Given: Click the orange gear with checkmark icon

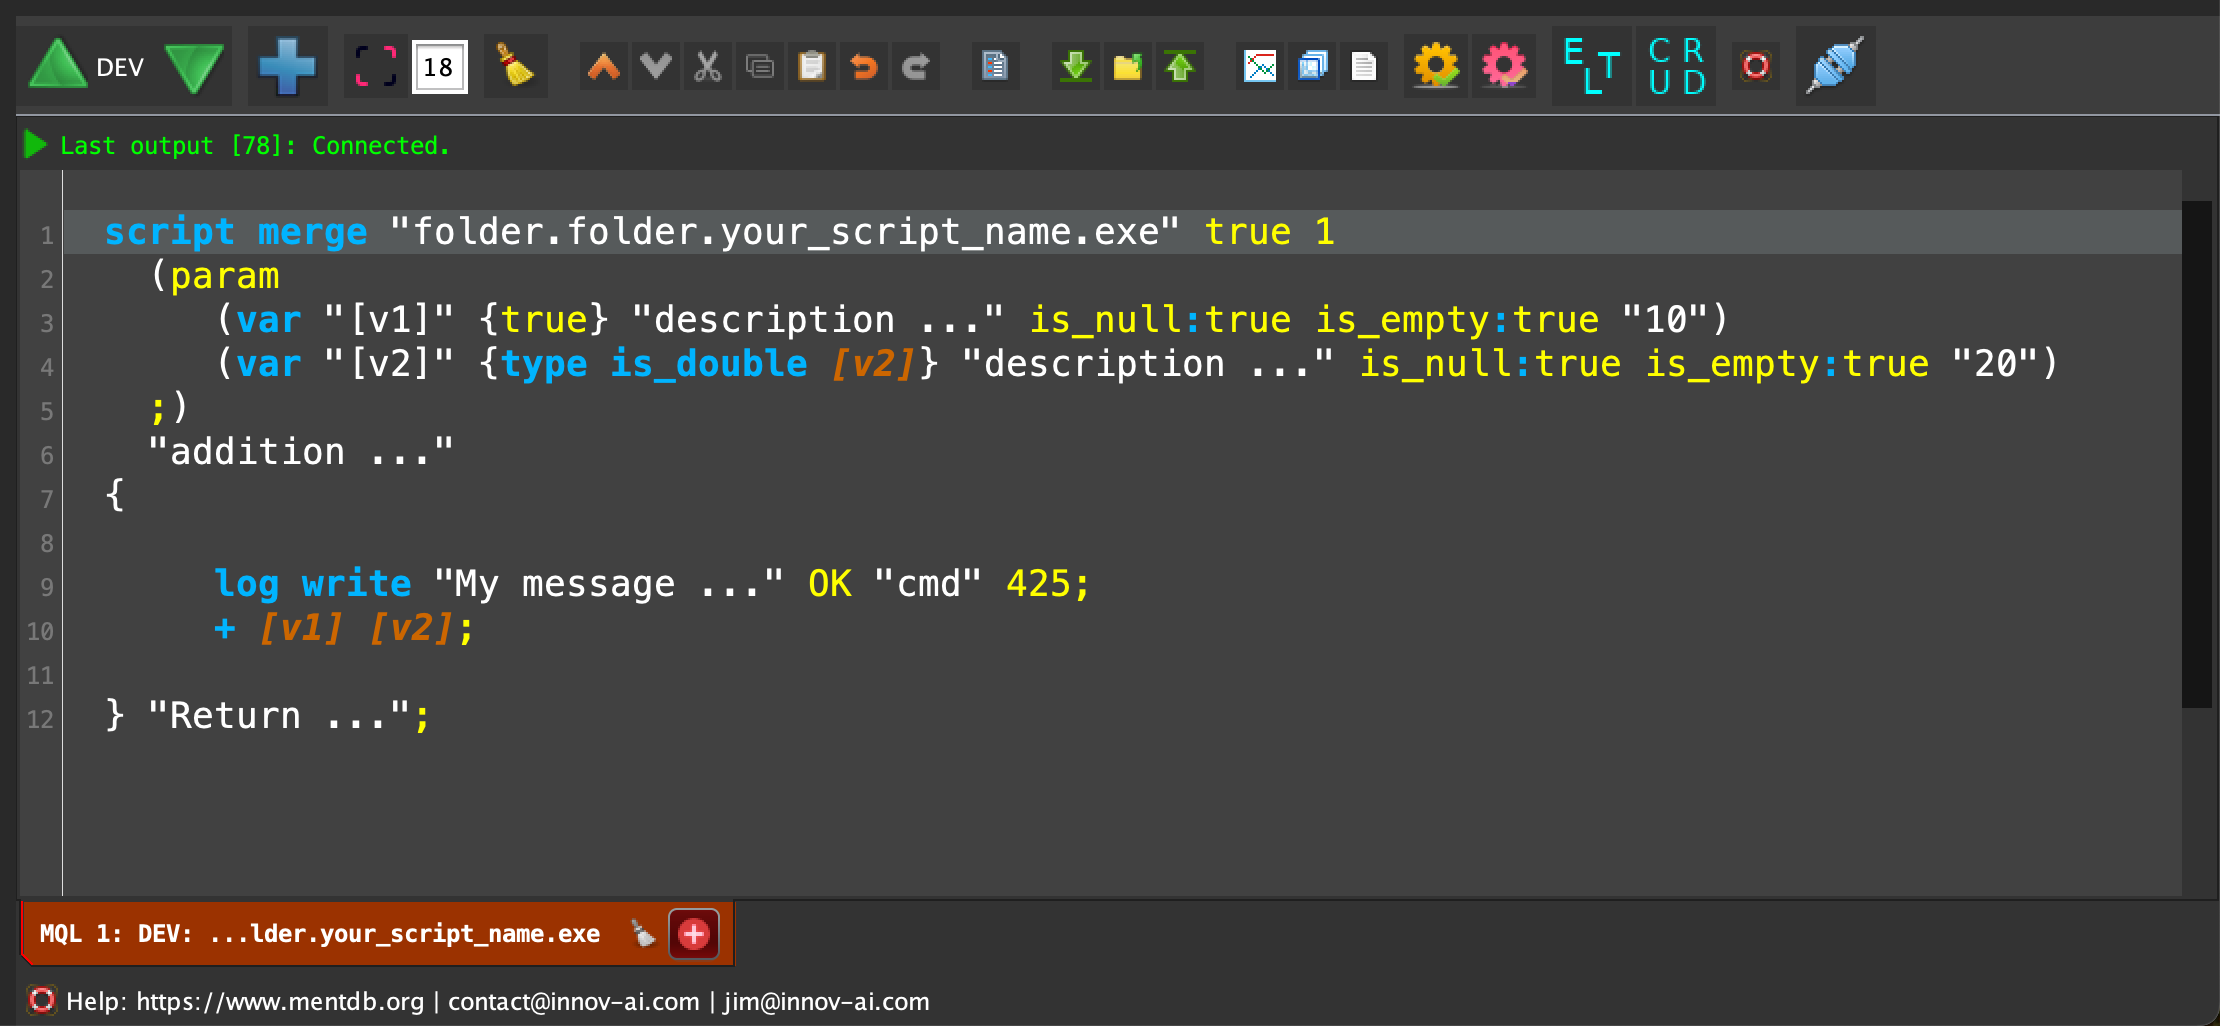Looking at the screenshot, I should tap(1436, 67).
